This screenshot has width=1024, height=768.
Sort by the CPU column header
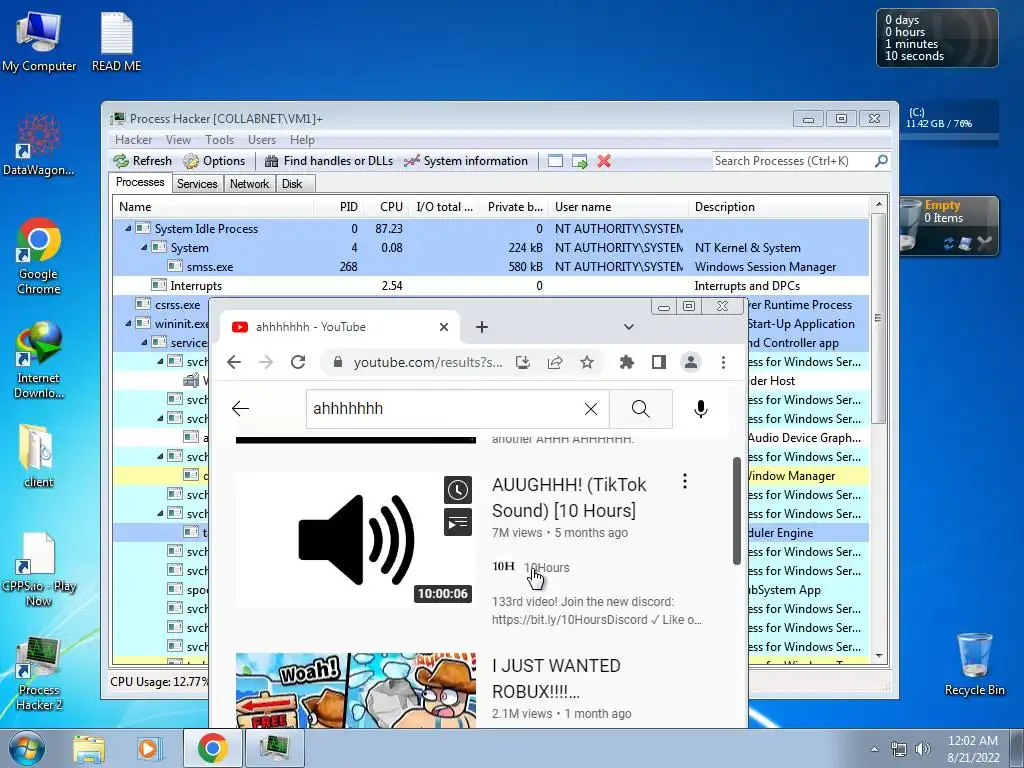(385, 206)
